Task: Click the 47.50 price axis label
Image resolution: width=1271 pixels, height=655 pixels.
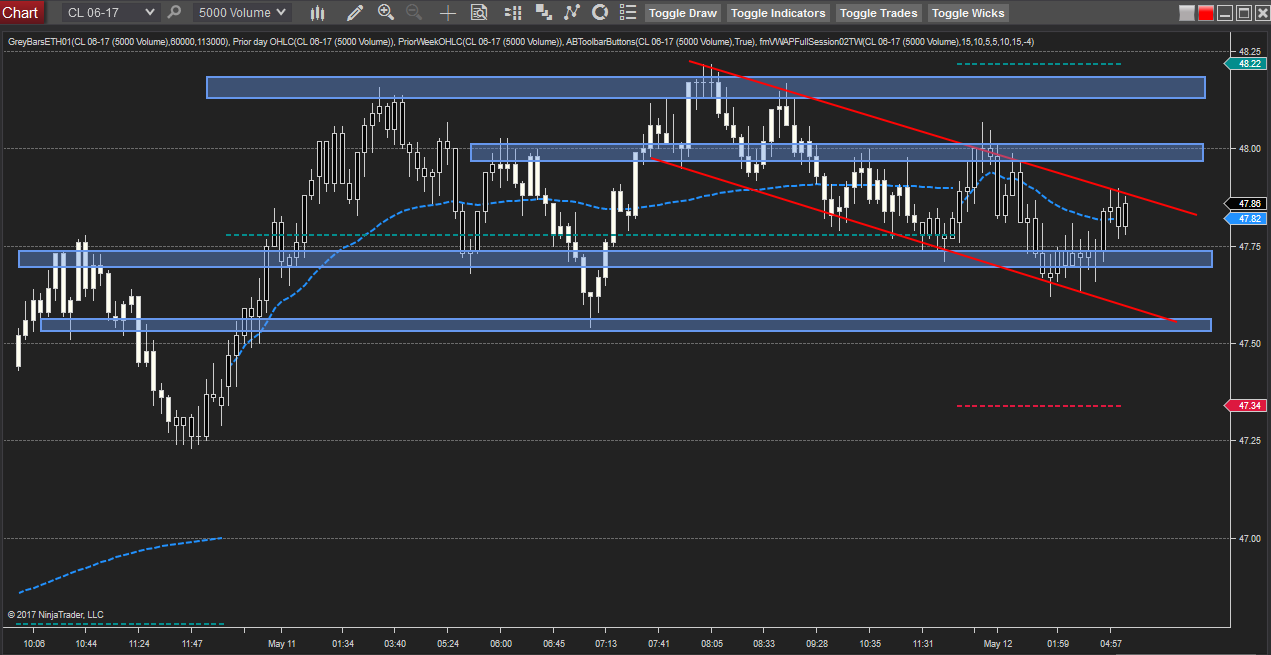Action: [1248, 343]
